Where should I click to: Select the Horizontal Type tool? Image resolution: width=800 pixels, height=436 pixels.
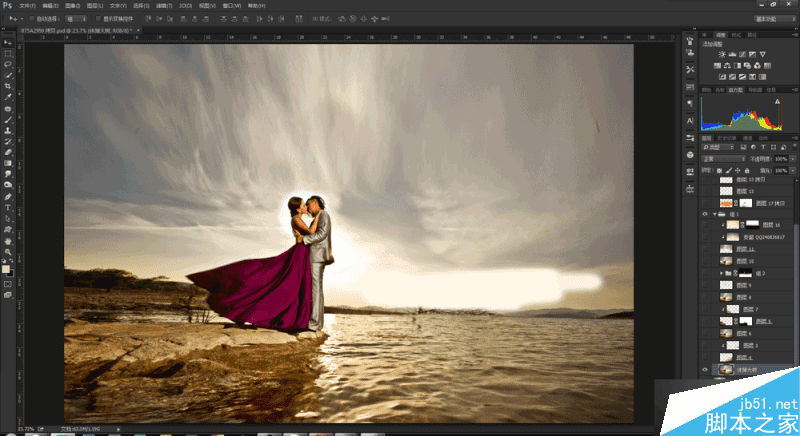click(8, 208)
